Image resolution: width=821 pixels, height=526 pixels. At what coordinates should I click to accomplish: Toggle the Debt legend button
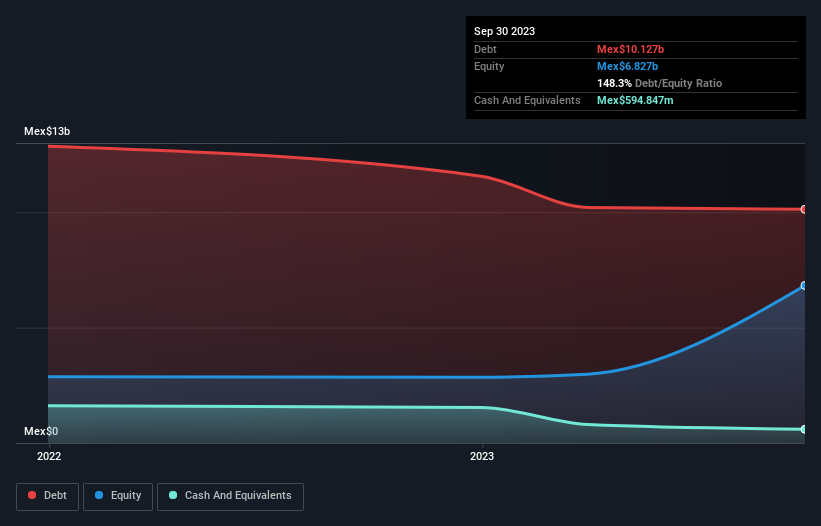tap(47, 496)
